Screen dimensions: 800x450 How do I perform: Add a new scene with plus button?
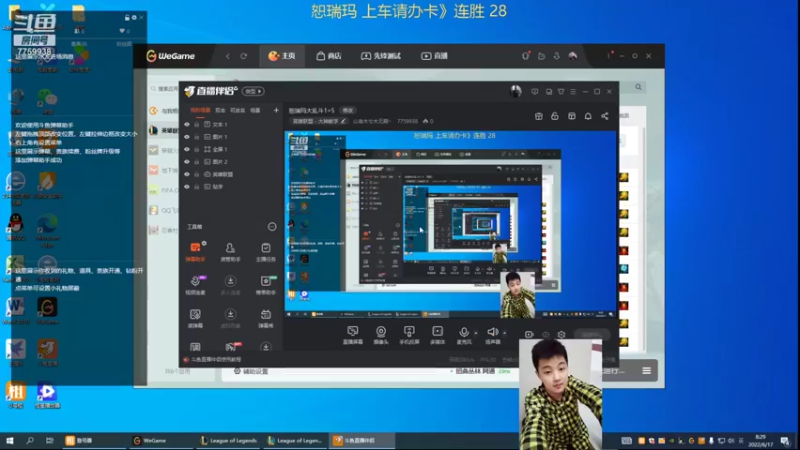276,110
